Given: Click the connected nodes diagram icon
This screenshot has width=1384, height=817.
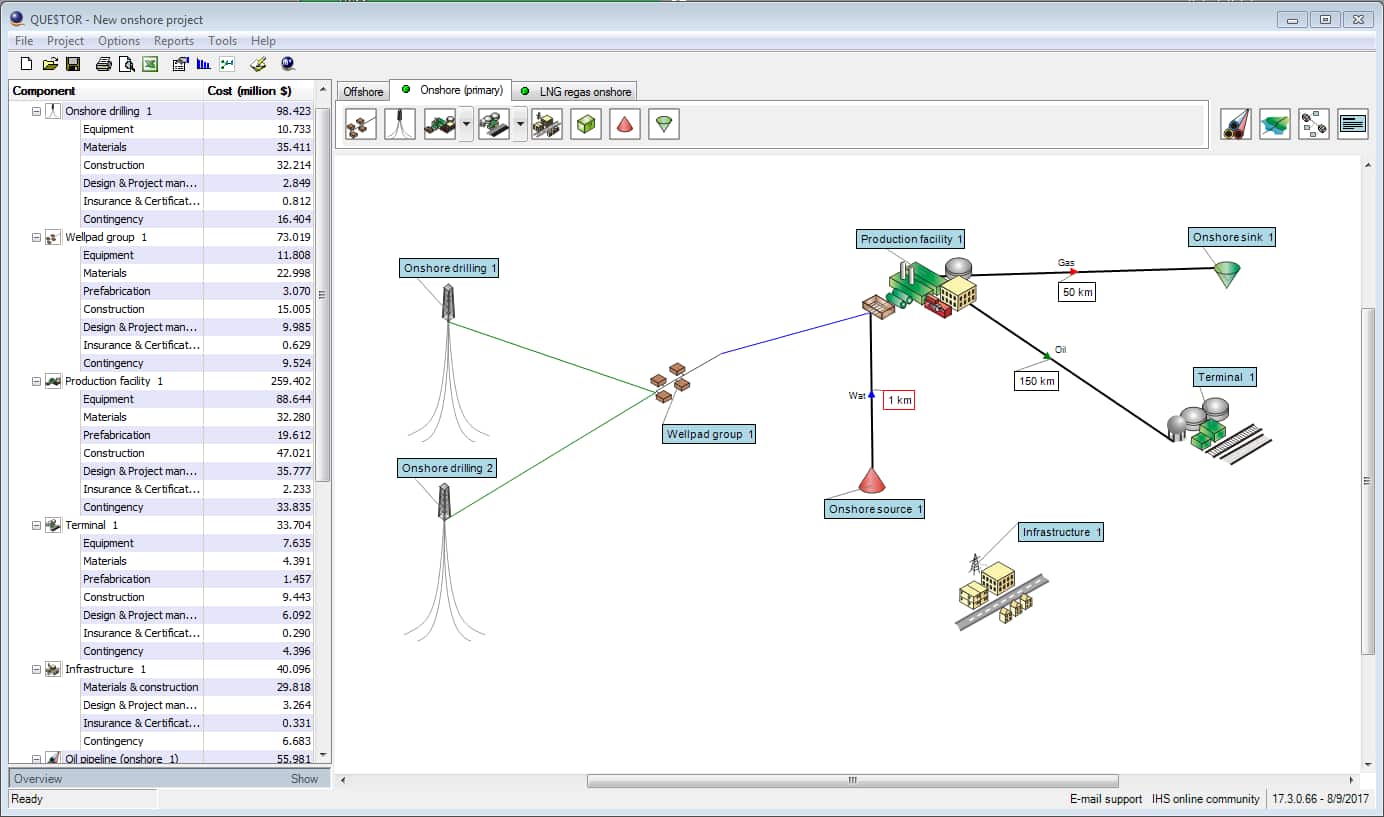Looking at the screenshot, I should click(x=1314, y=124).
